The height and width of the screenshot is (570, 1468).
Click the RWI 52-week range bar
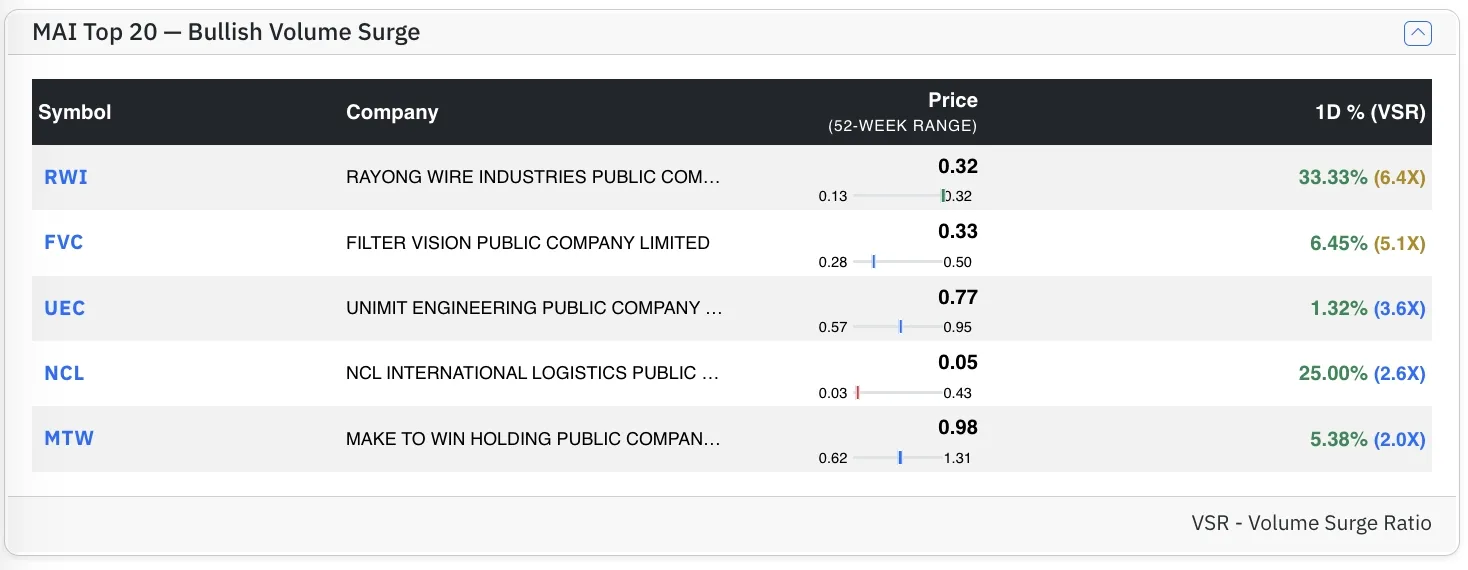click(x=897, y=196)
